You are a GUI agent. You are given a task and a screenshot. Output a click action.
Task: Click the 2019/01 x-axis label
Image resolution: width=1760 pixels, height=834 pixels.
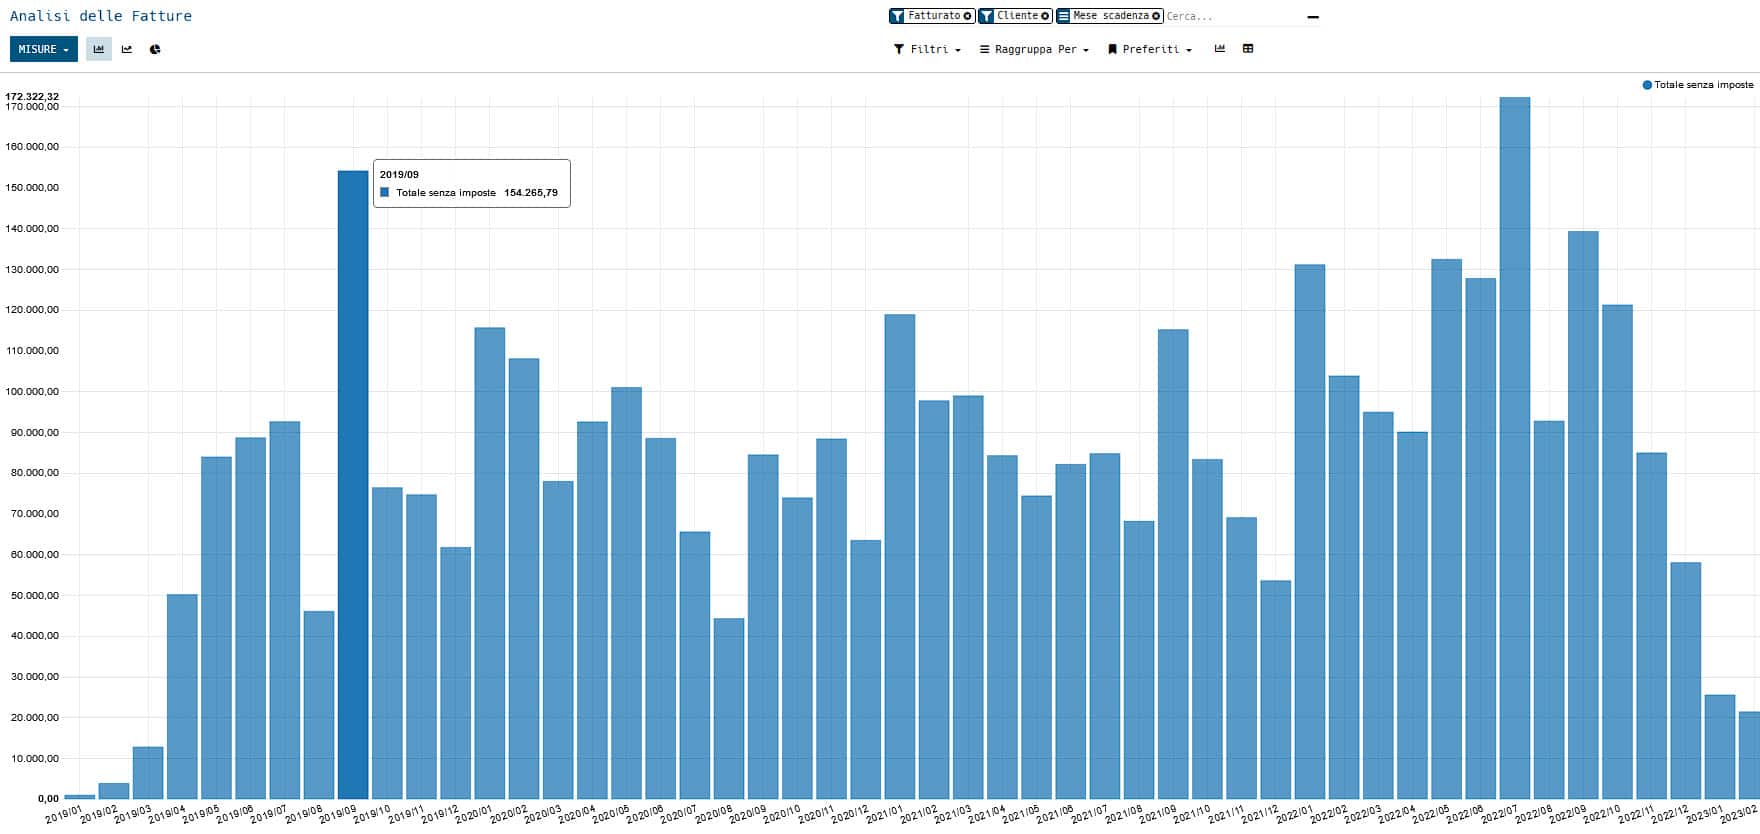click(64, 815)
